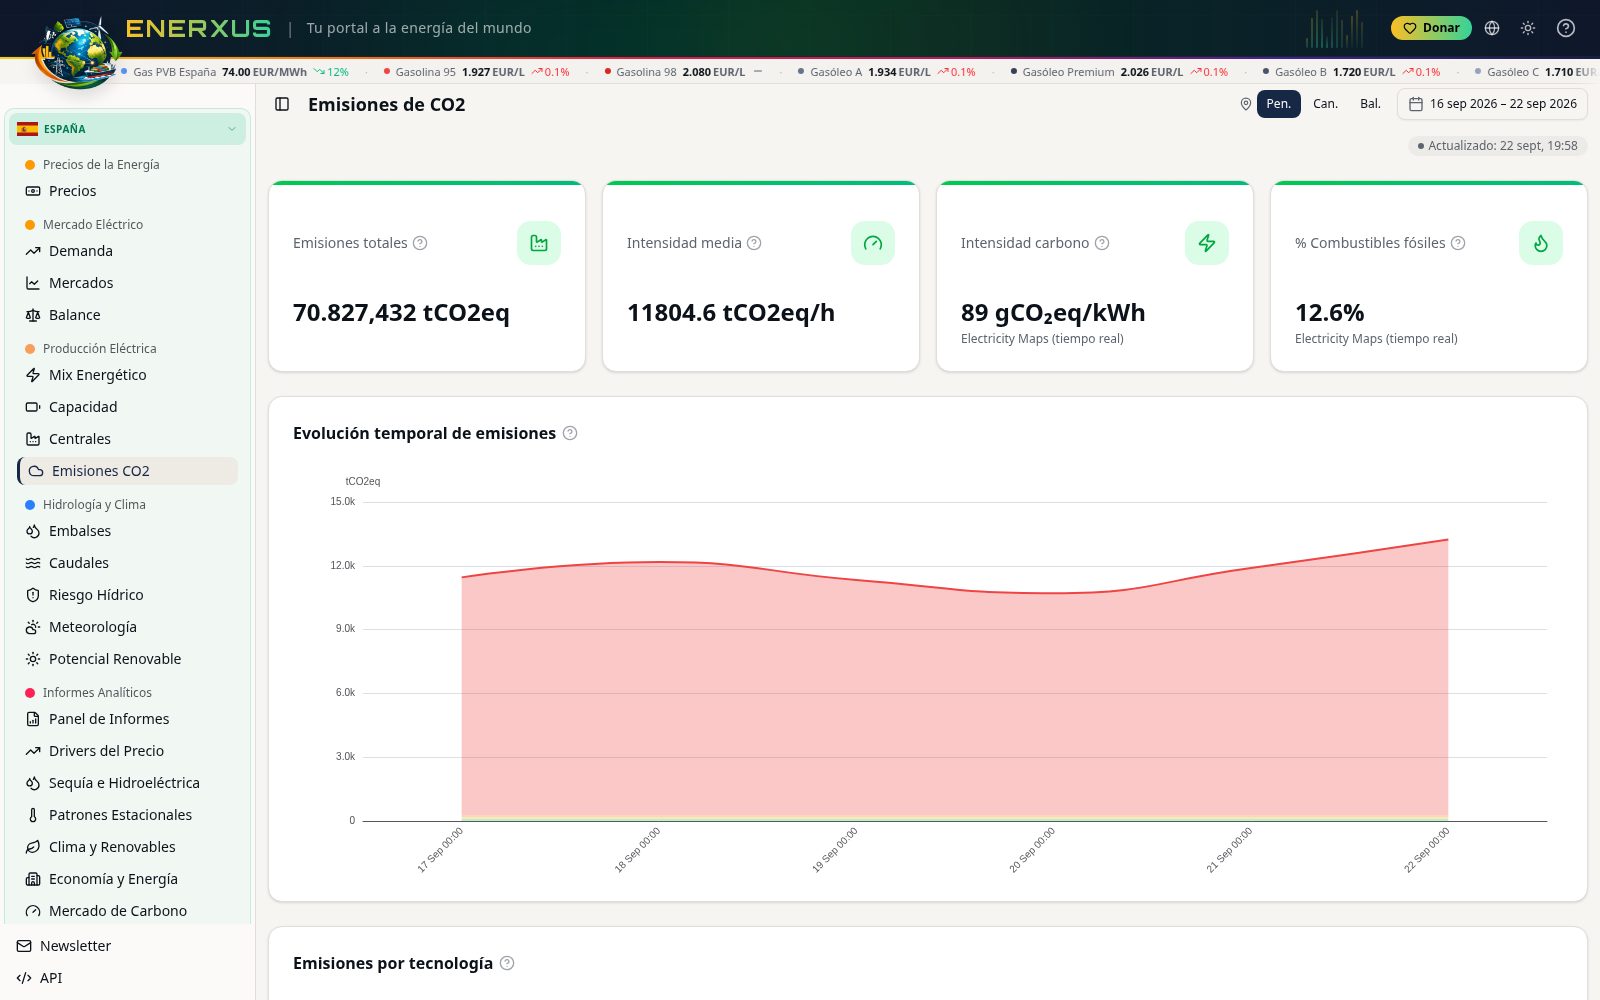Screen dimensions: 1600x1000
Task: Switch region to Bal.
Action: tap(1370, 104)
